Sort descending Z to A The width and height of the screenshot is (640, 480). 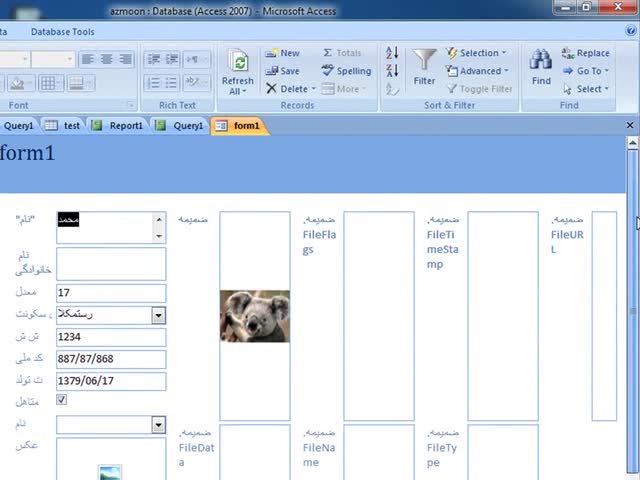point(392,71)
